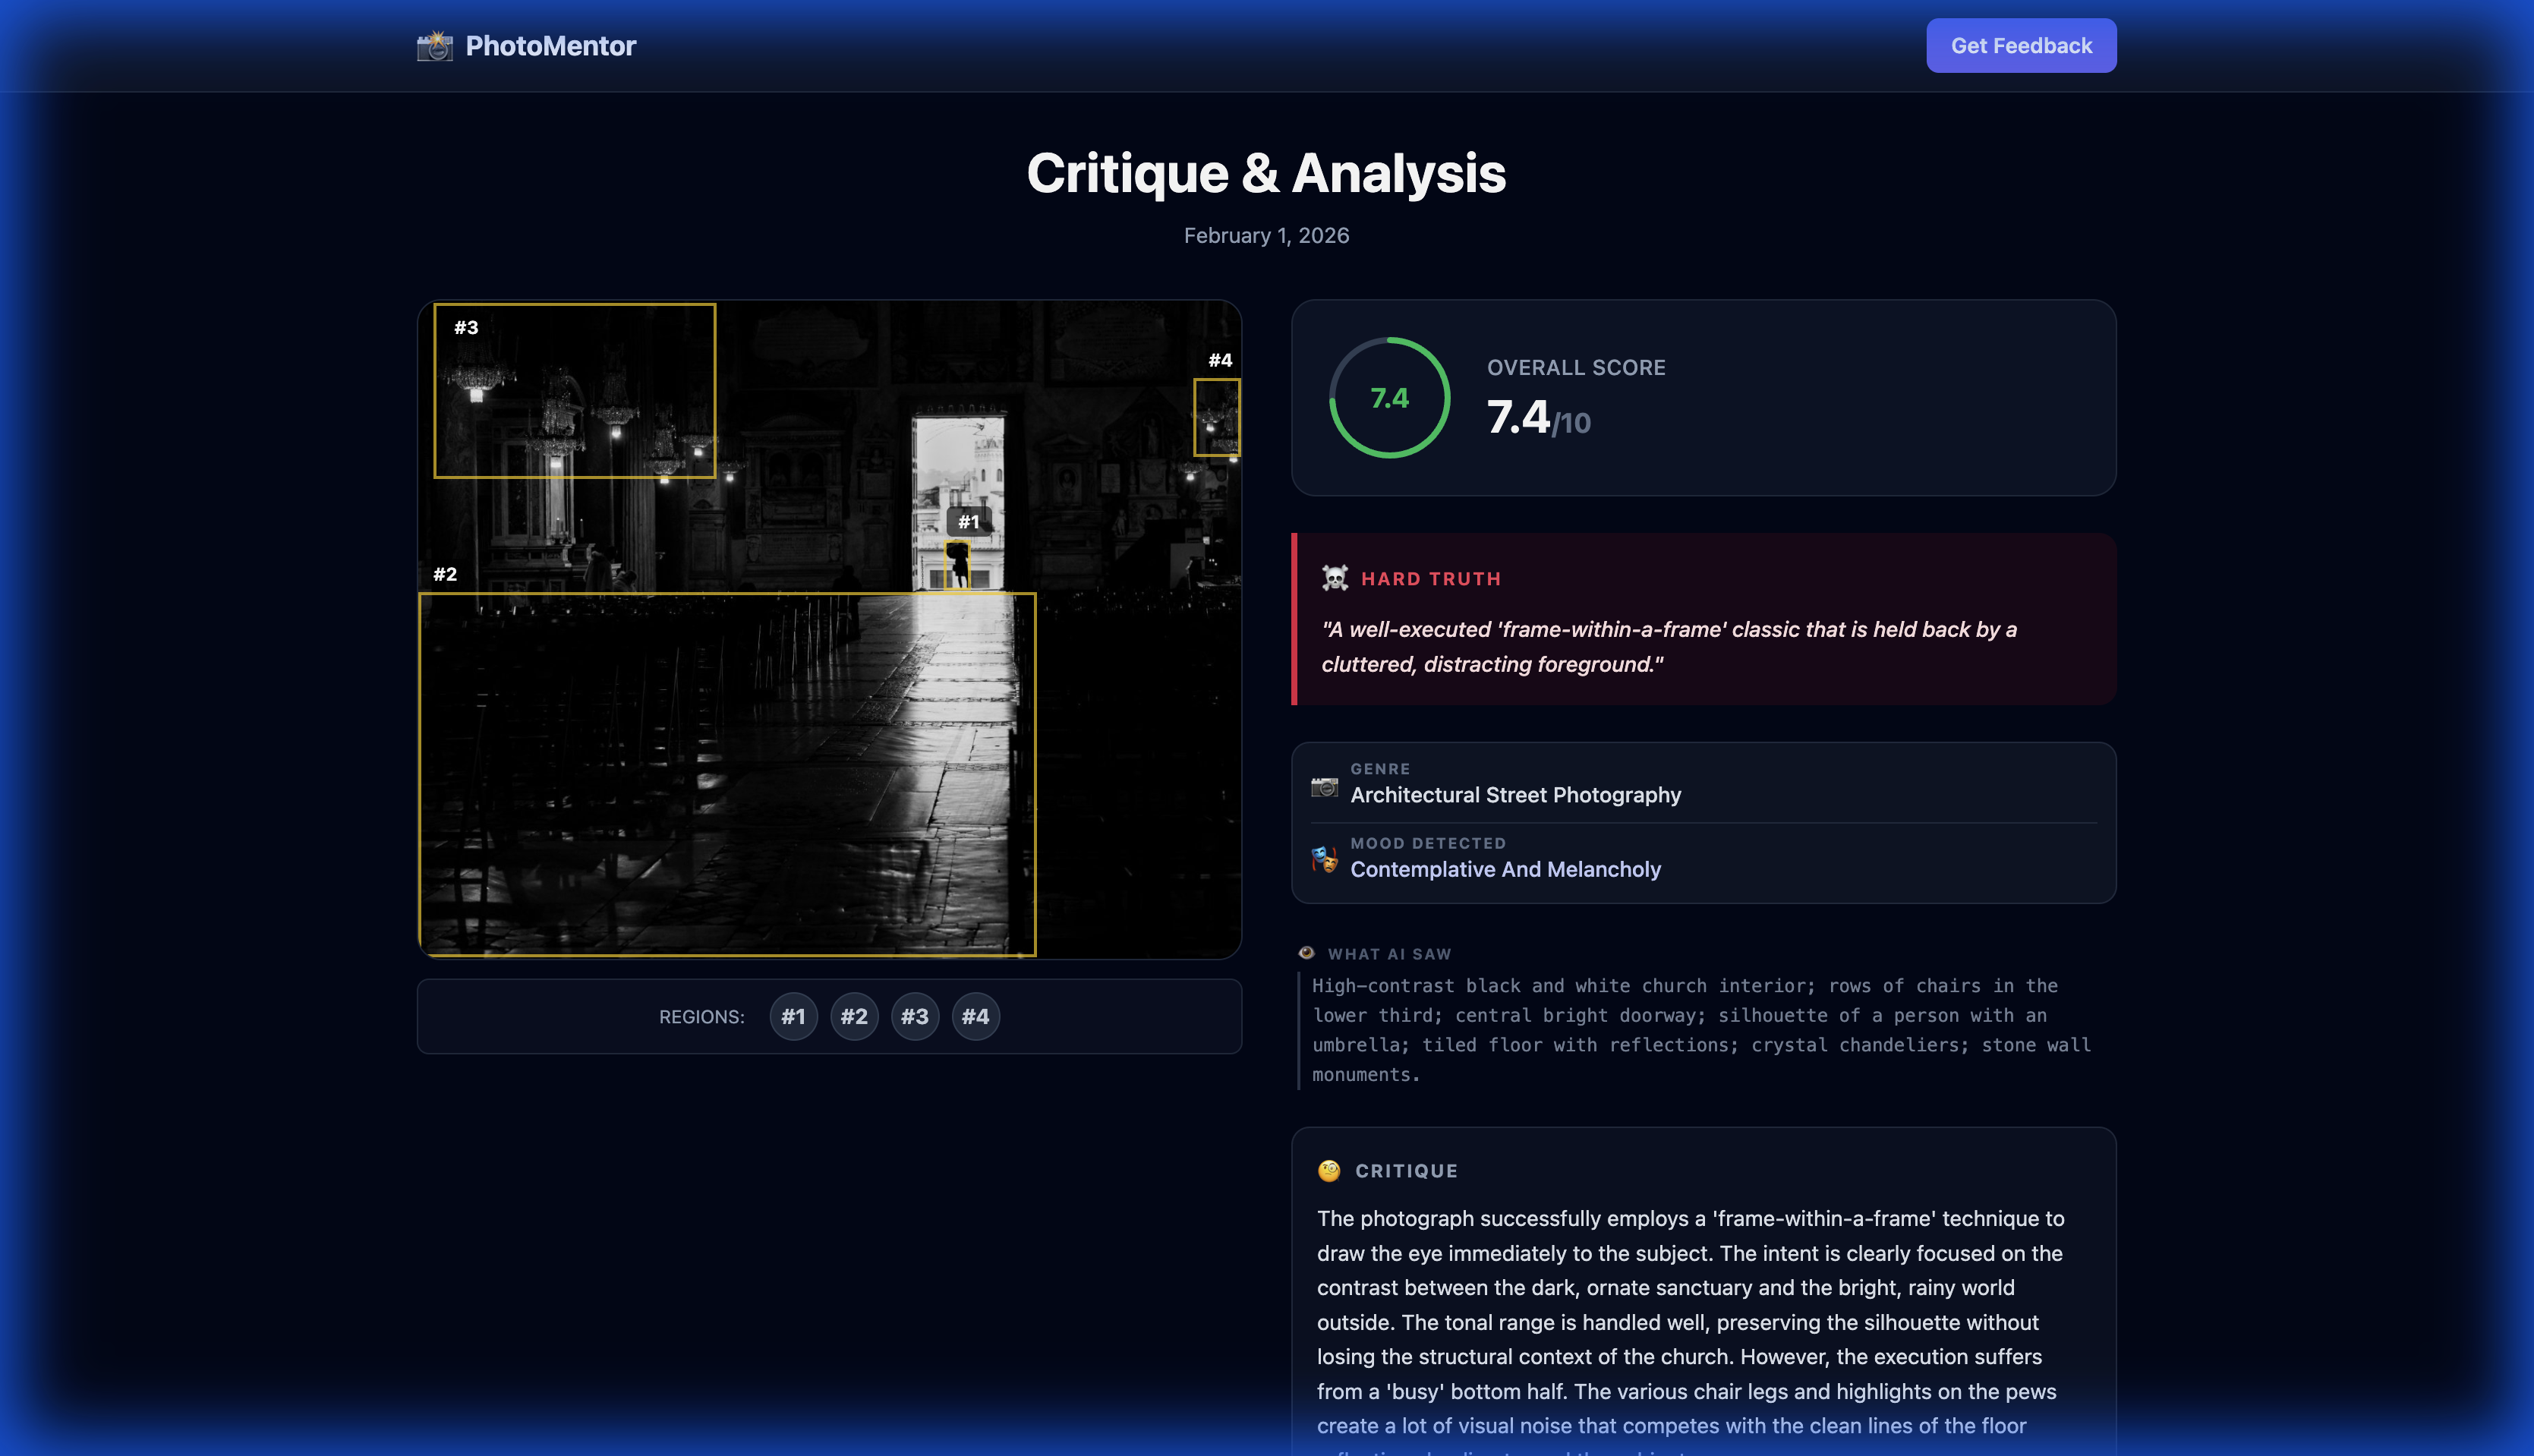Toggle region #2 chip below the photo
Image resolution: width=2534 pixels, height=1456 pixels.
[x=854, y=1017]
